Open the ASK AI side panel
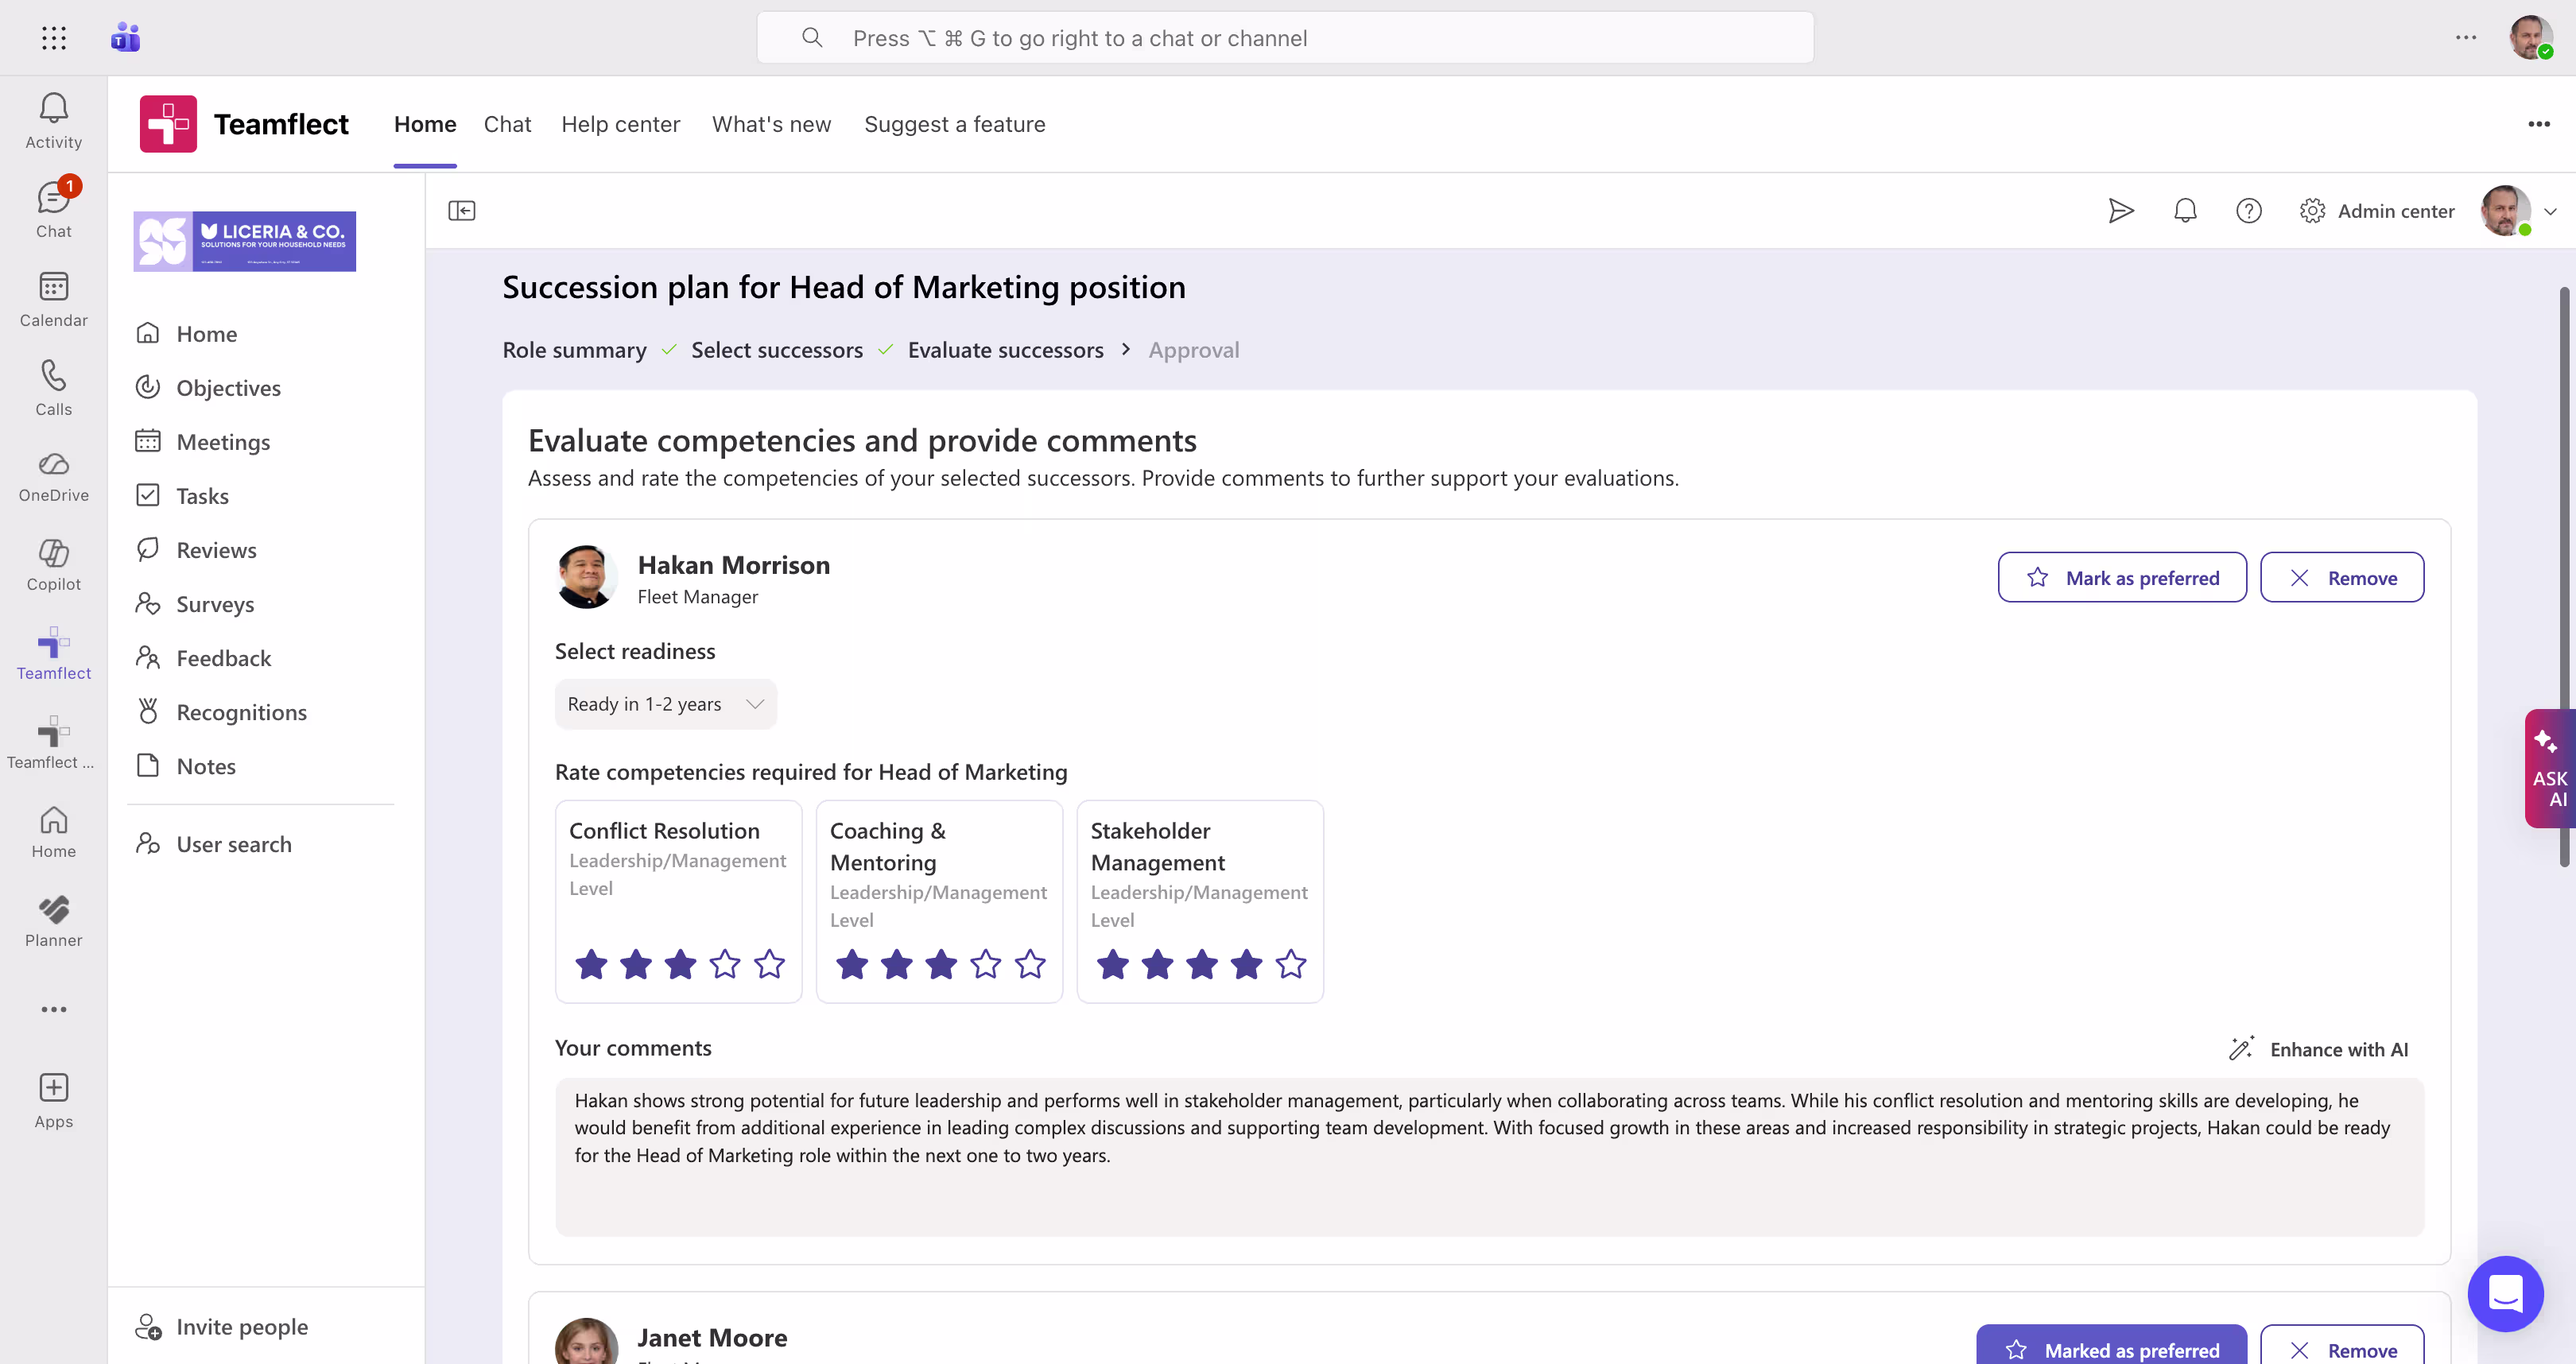Image resolution: width=2576 pixels, height=1364 pixels. coord(2550,768)
